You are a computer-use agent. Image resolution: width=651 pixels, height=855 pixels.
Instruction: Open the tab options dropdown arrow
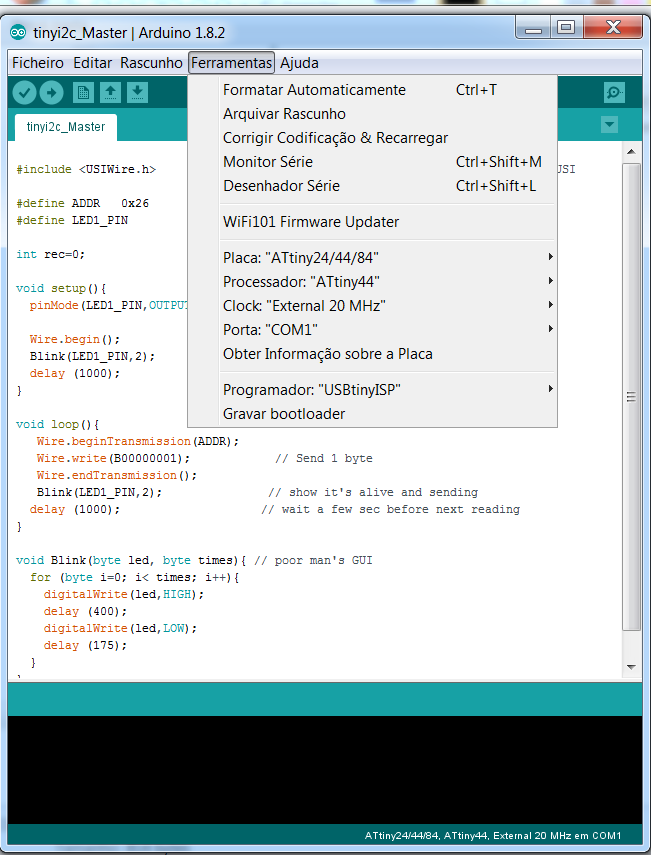pyautogui.click(x=609, y=124)
